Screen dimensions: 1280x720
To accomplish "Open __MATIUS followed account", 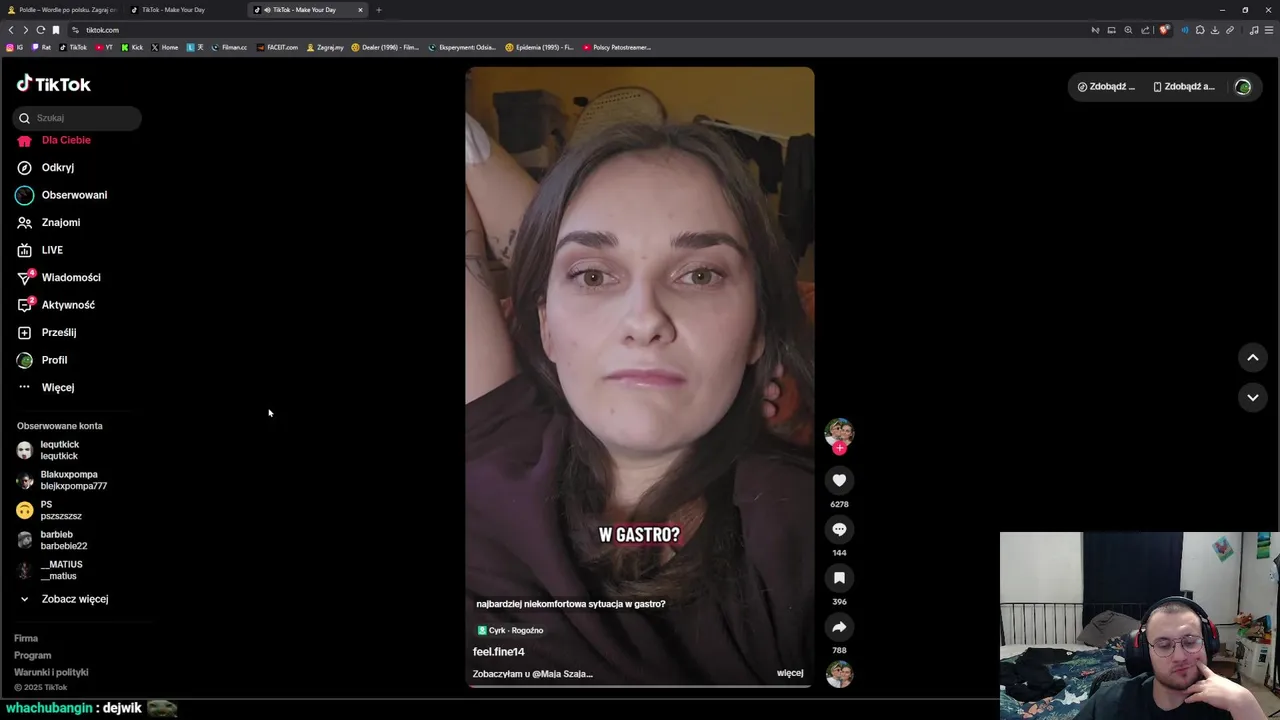I will coord(50,570).
